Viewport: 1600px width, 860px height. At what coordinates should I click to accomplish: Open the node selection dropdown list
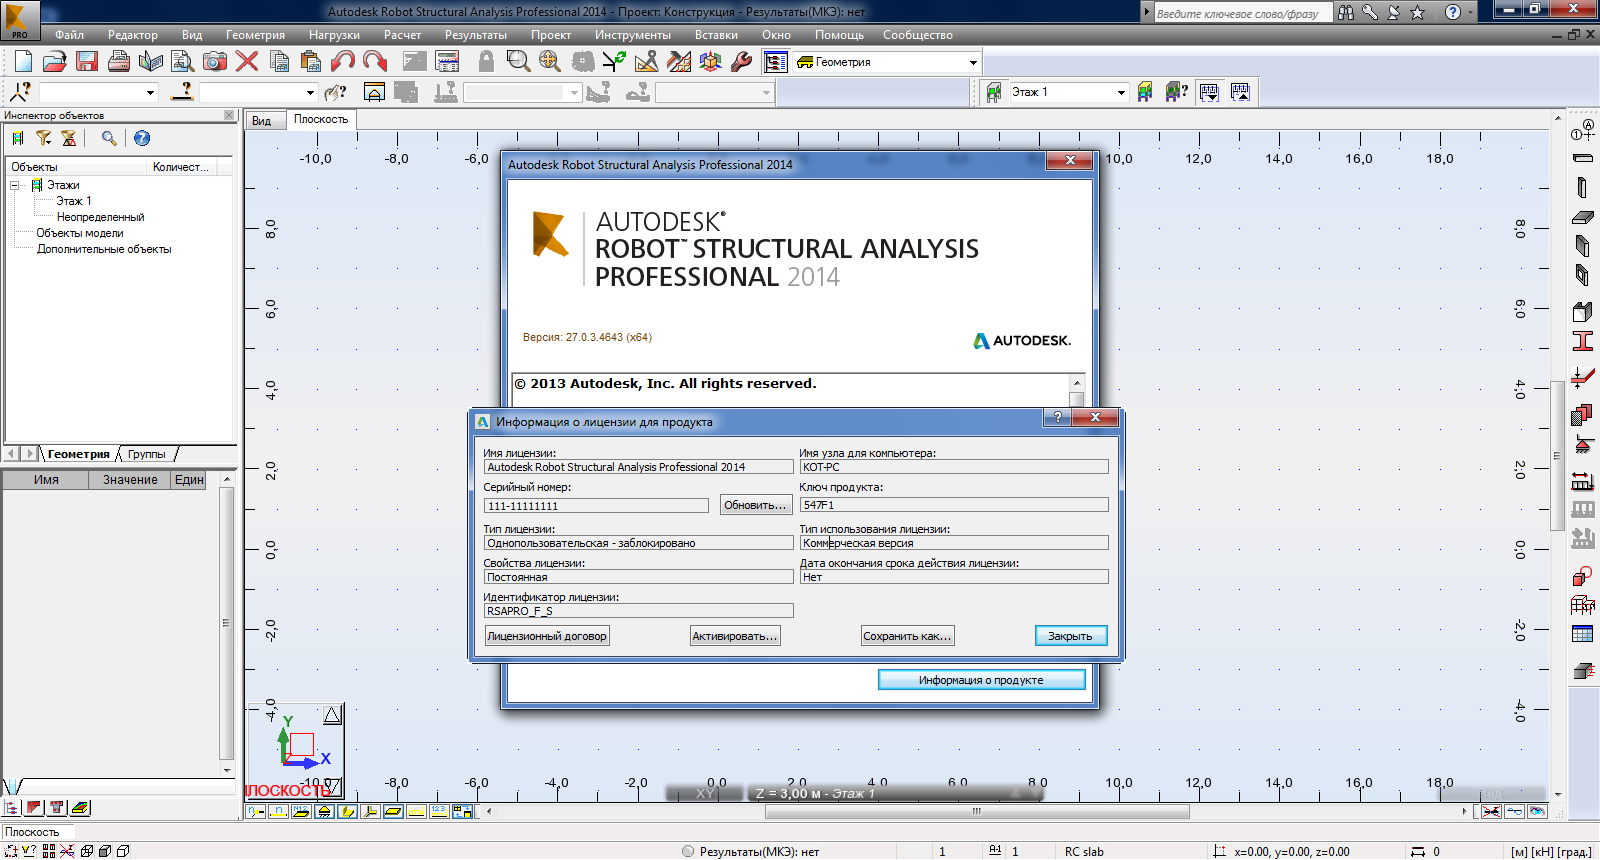click(151, 92)
